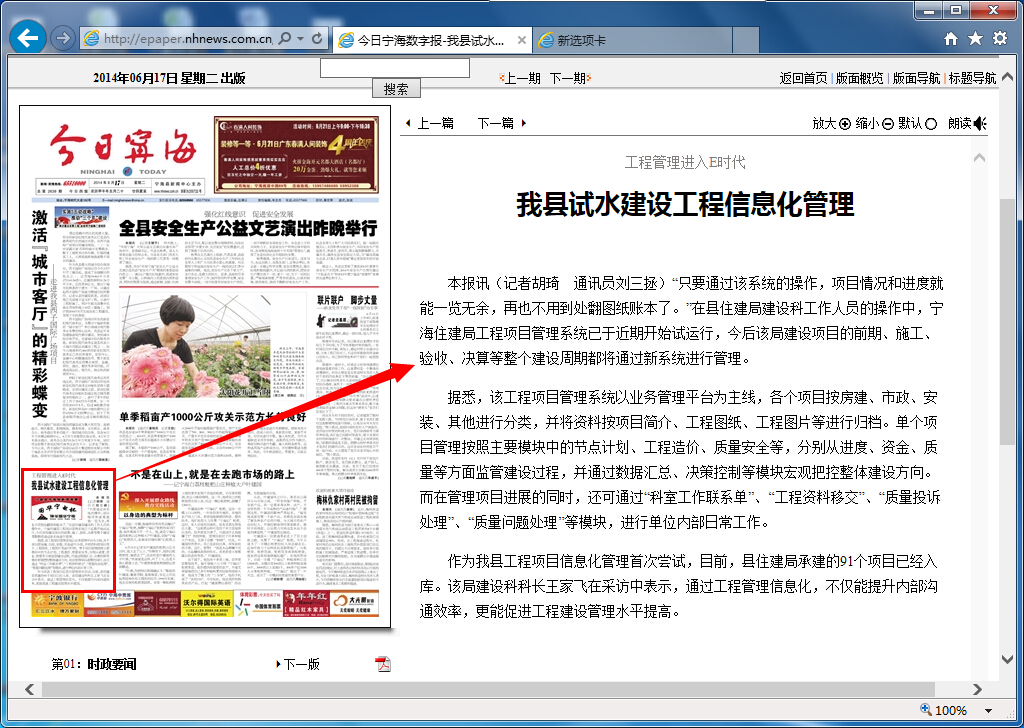
Task: Click the 缩小 zoom-out minus icon
Action: (x=888, y=124)
